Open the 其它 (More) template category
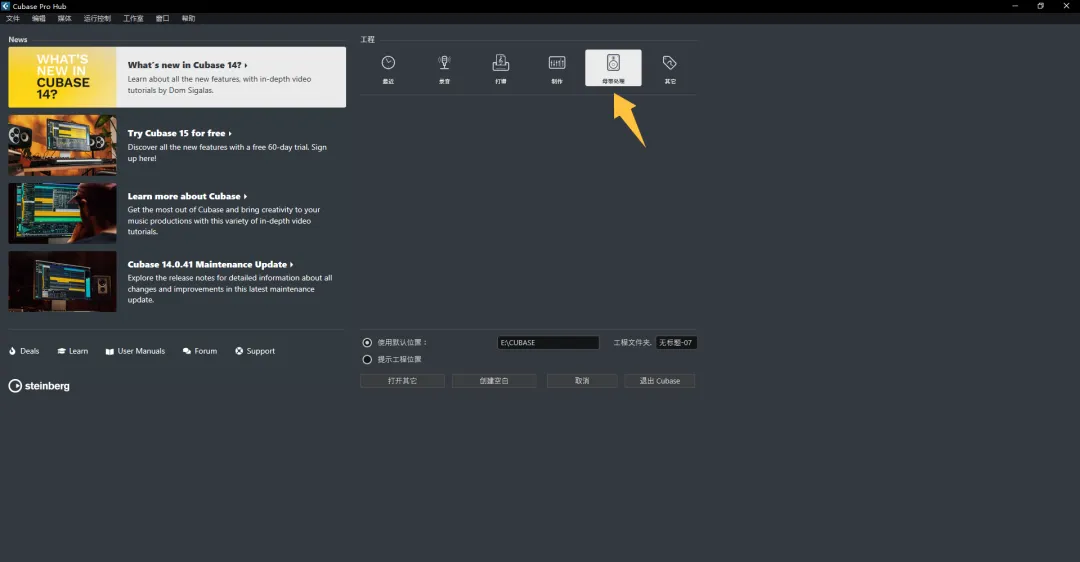Viewport: 1080px width, 562px height. click(x=669, y=68)
